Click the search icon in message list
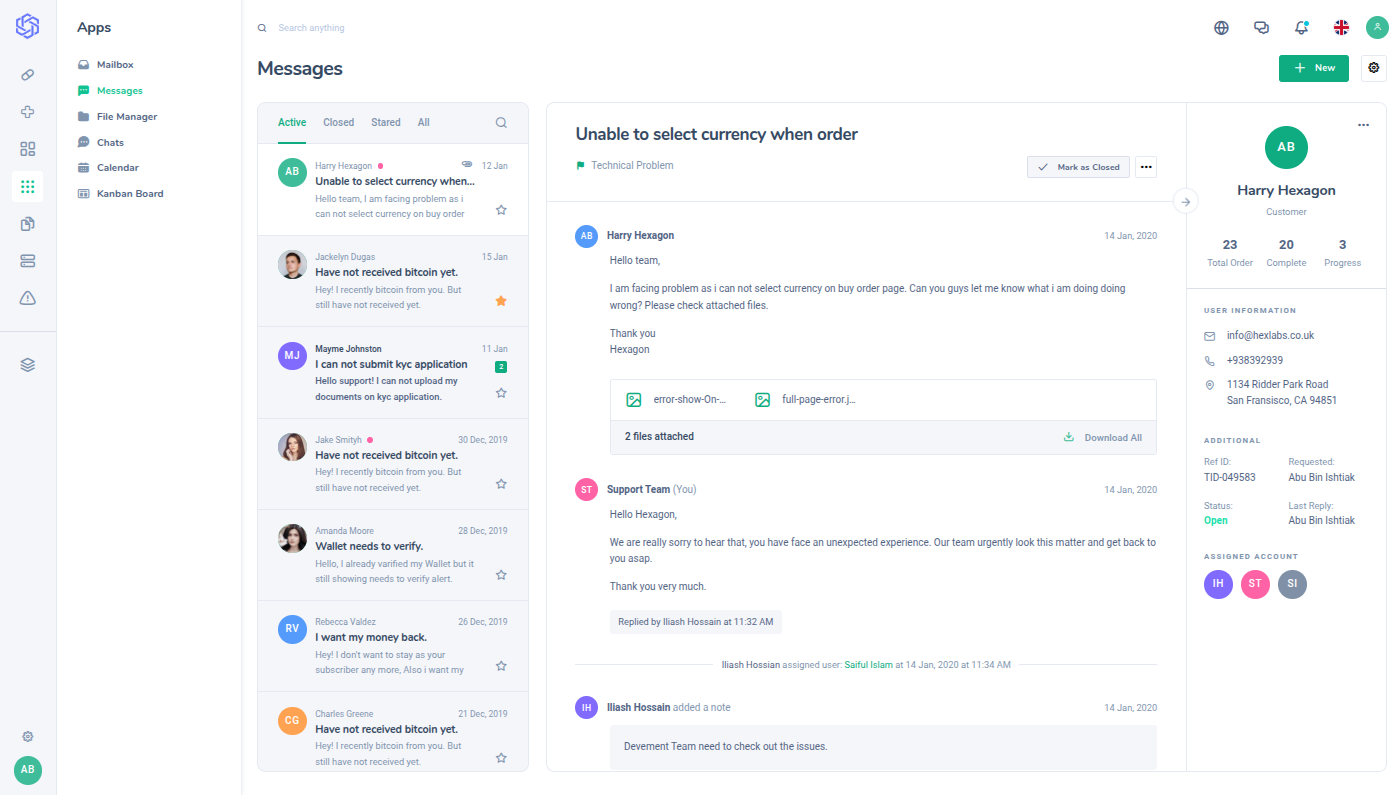 pyautogui.click(x=501, y=123)
